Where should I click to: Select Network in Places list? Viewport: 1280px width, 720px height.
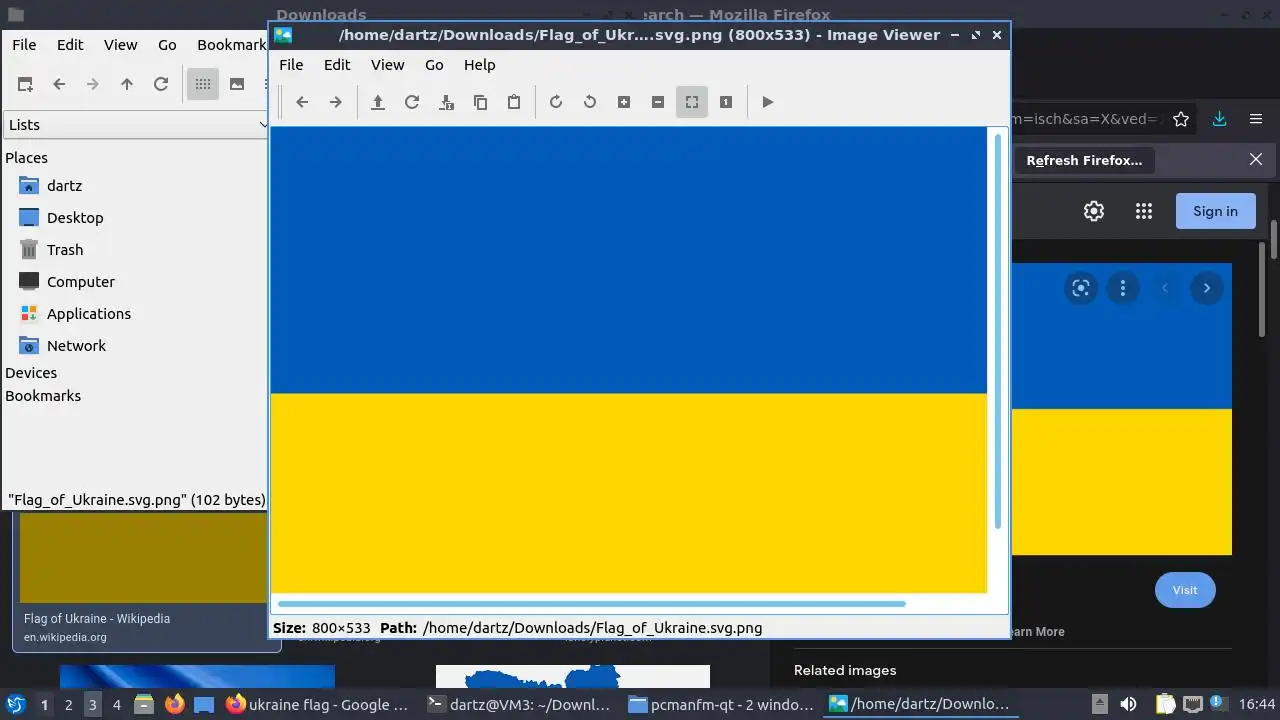point(76,345)
